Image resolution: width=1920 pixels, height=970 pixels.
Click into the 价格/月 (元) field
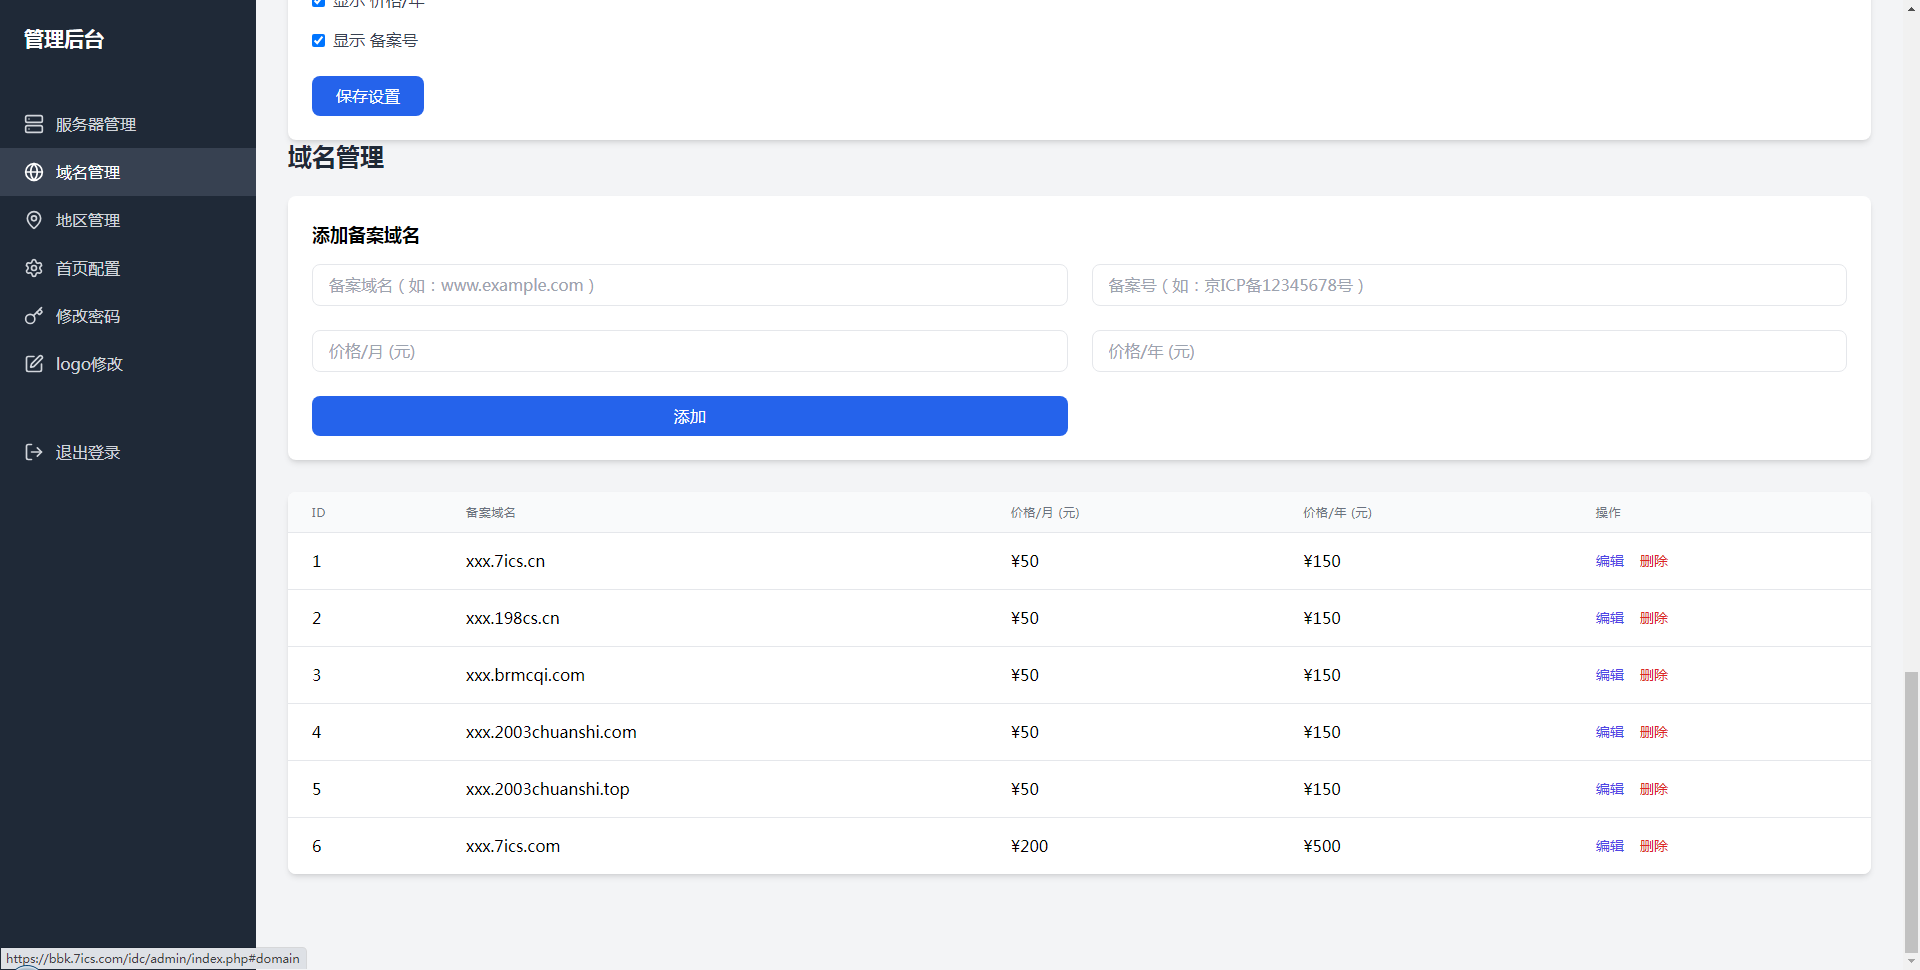(689, 351)
